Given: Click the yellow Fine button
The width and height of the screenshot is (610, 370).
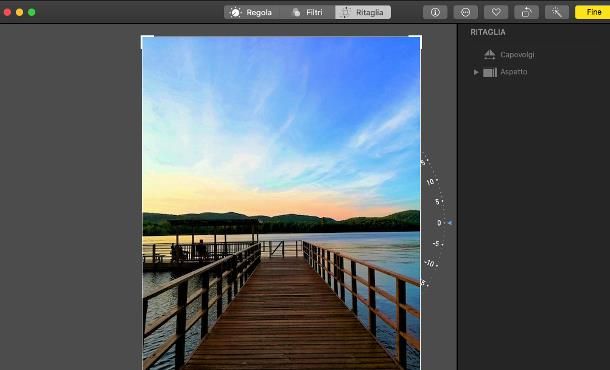Looking at the screenshot, I should (x=592, y=12).
